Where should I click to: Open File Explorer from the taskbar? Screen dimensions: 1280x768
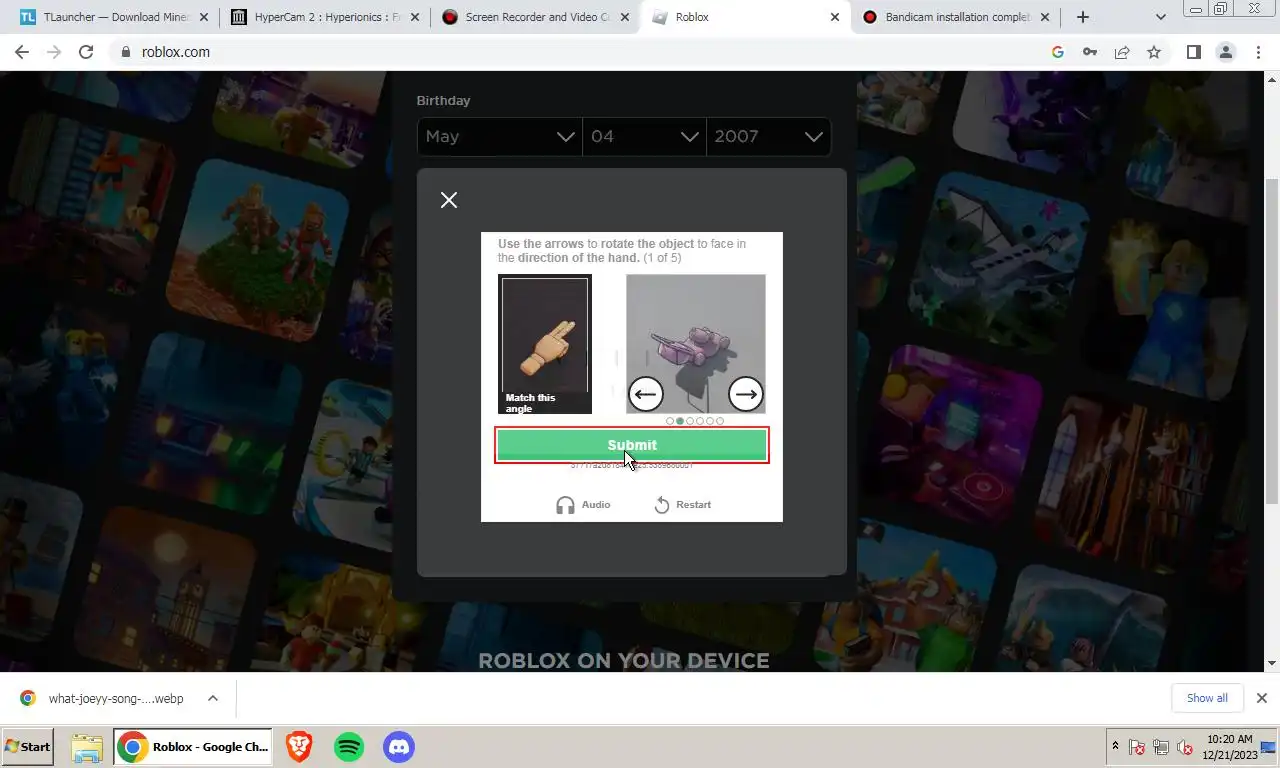tap(87, 747)
